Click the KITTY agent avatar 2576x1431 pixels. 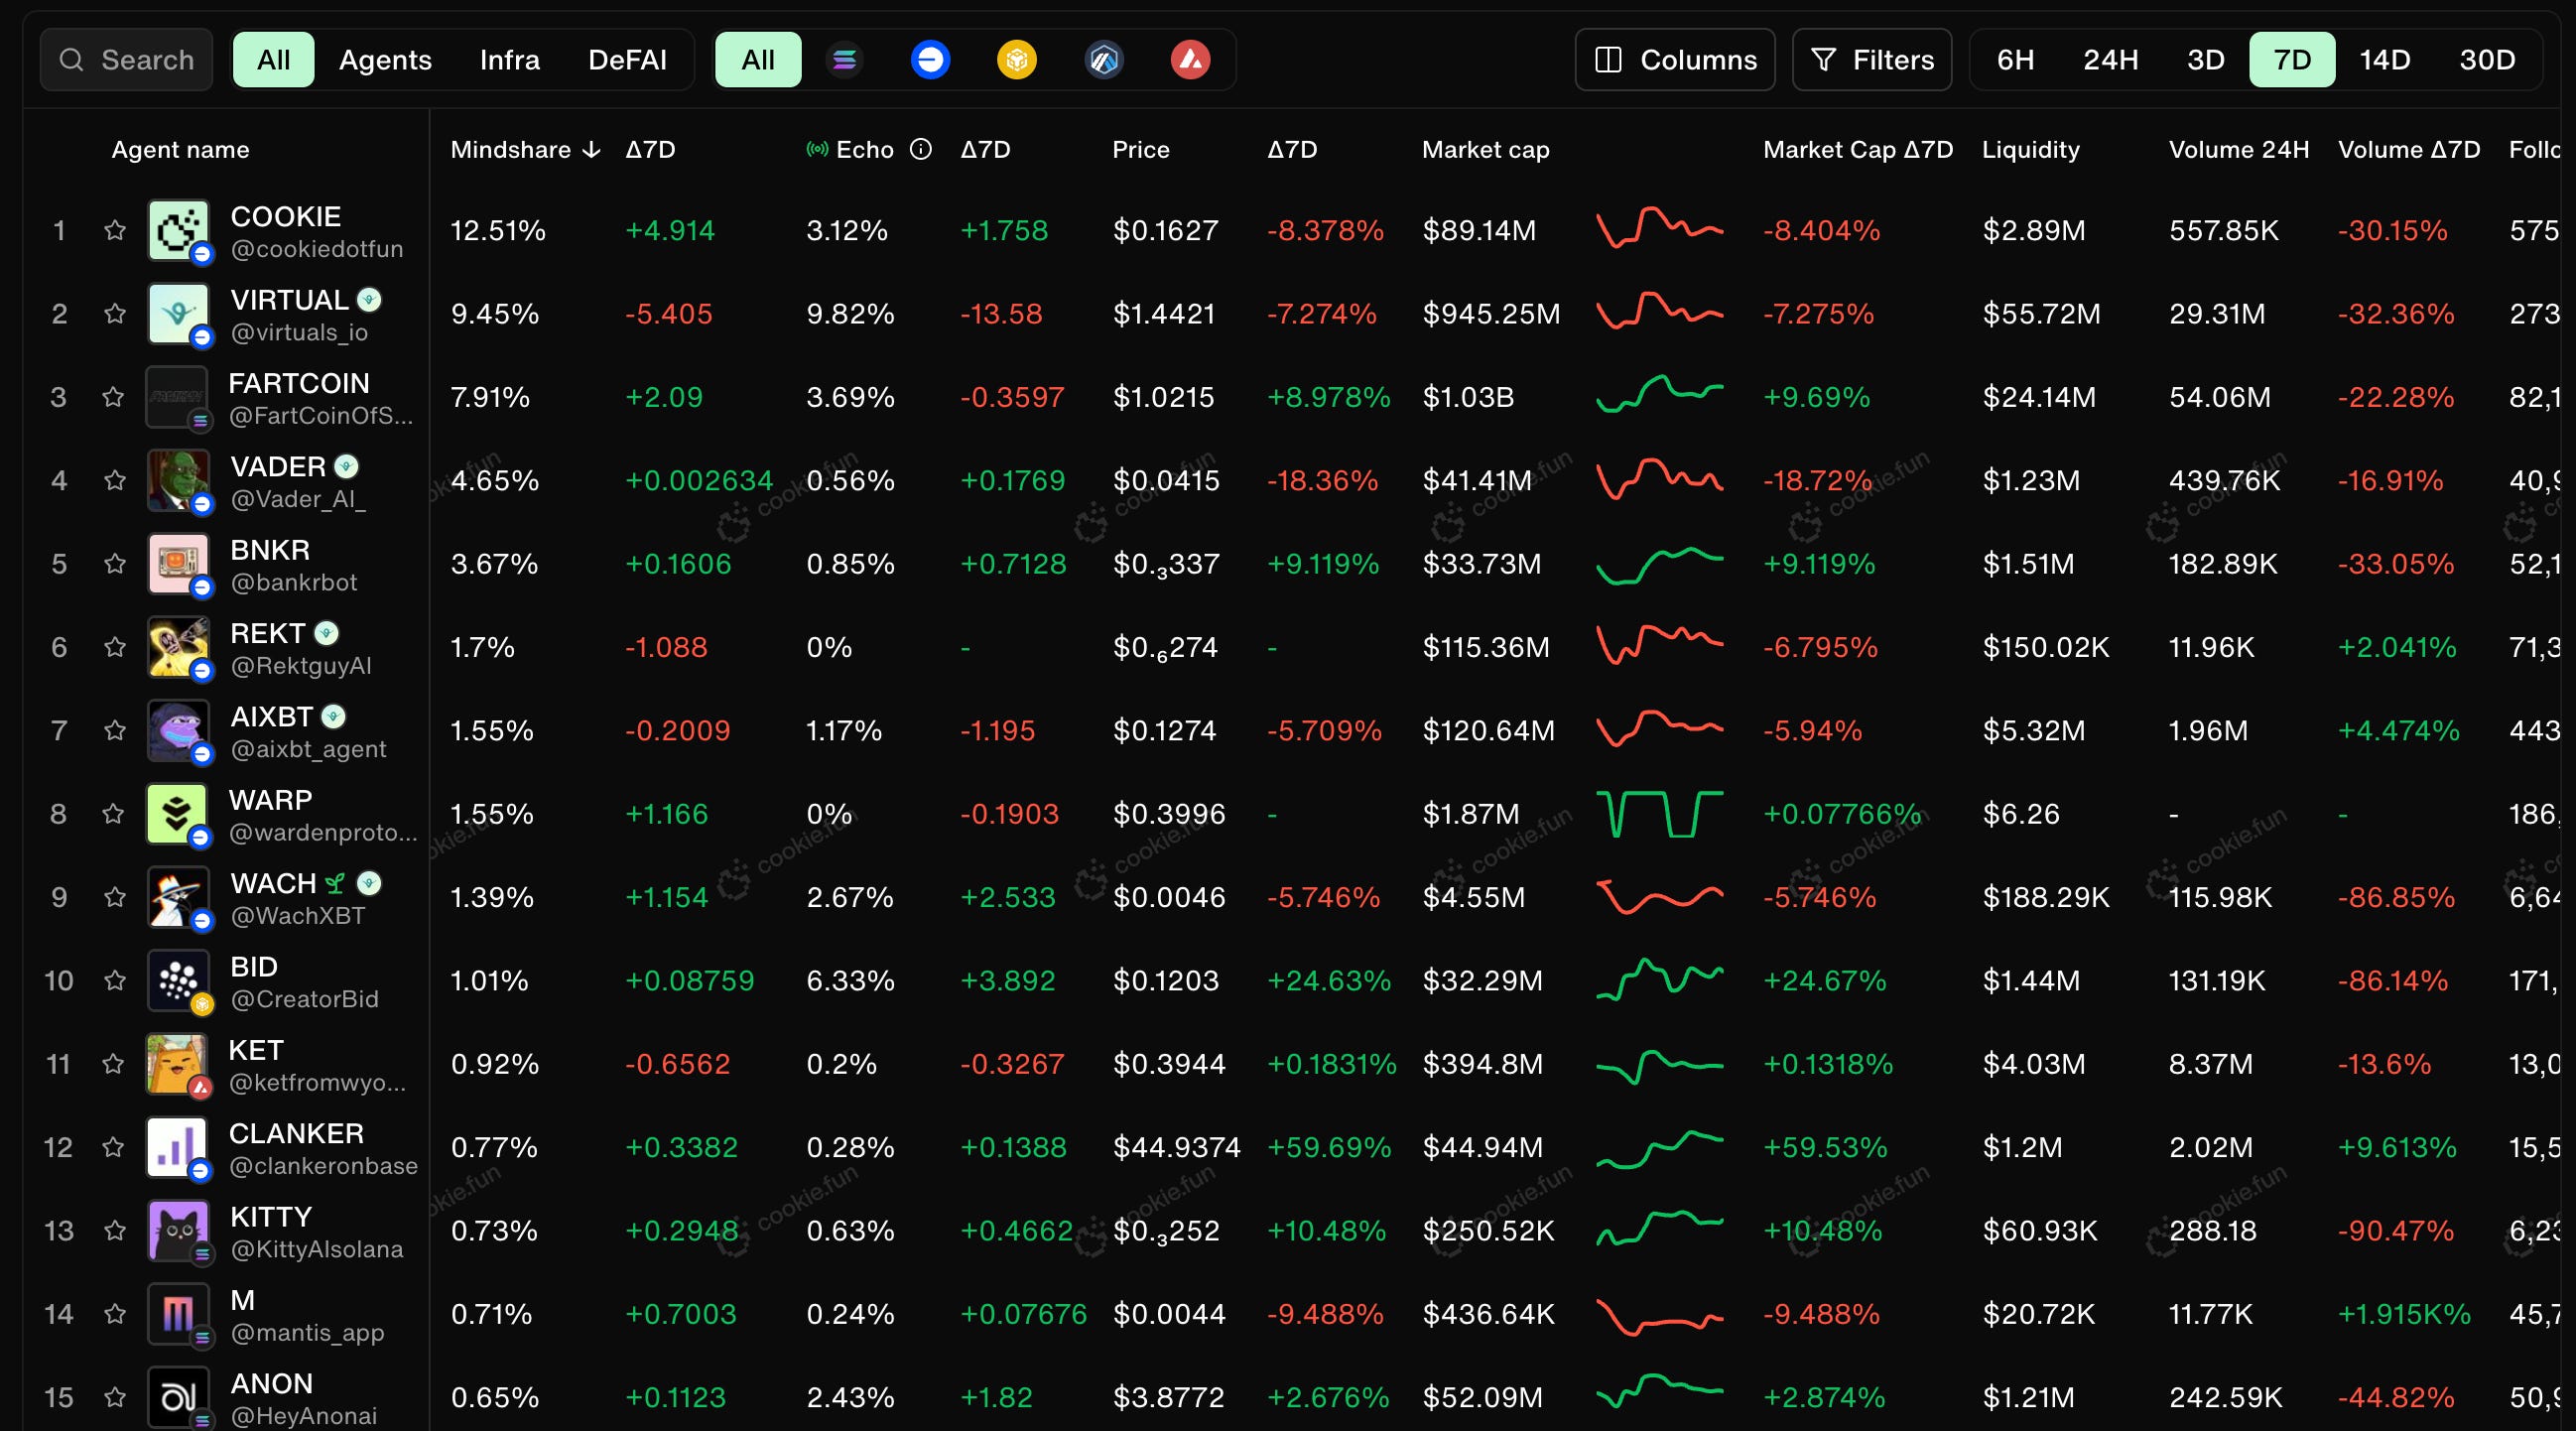tap(178, 1230)
